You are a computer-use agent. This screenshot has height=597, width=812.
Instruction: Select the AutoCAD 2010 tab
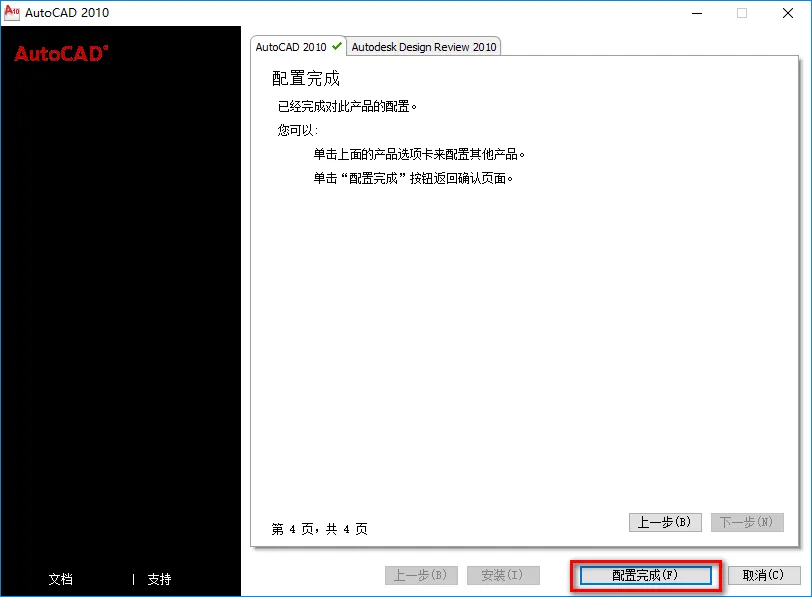[298, 47]
